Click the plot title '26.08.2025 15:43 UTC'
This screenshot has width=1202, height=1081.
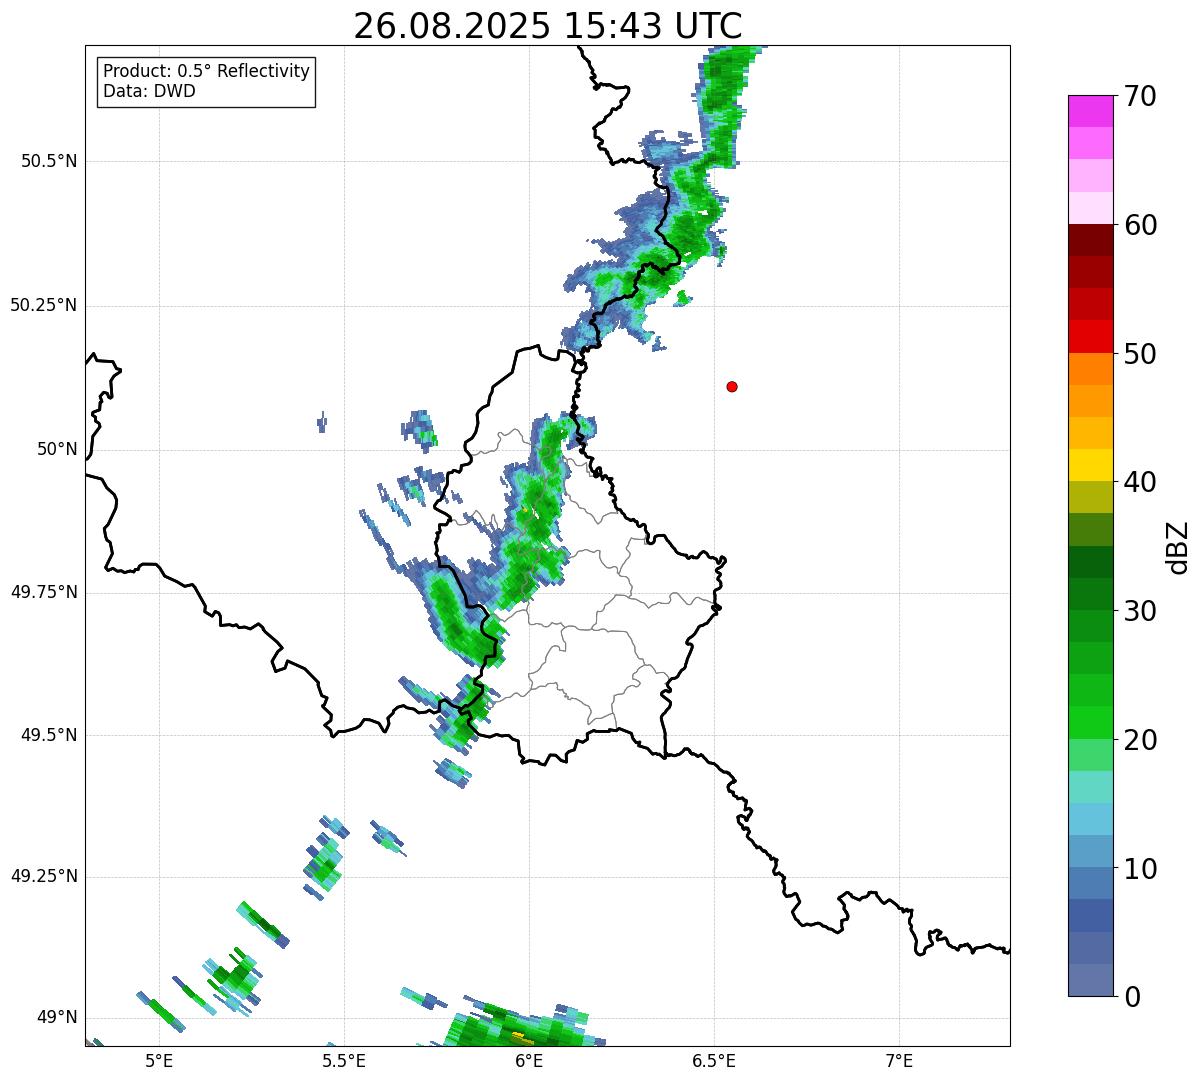click(x=548, y=26)
